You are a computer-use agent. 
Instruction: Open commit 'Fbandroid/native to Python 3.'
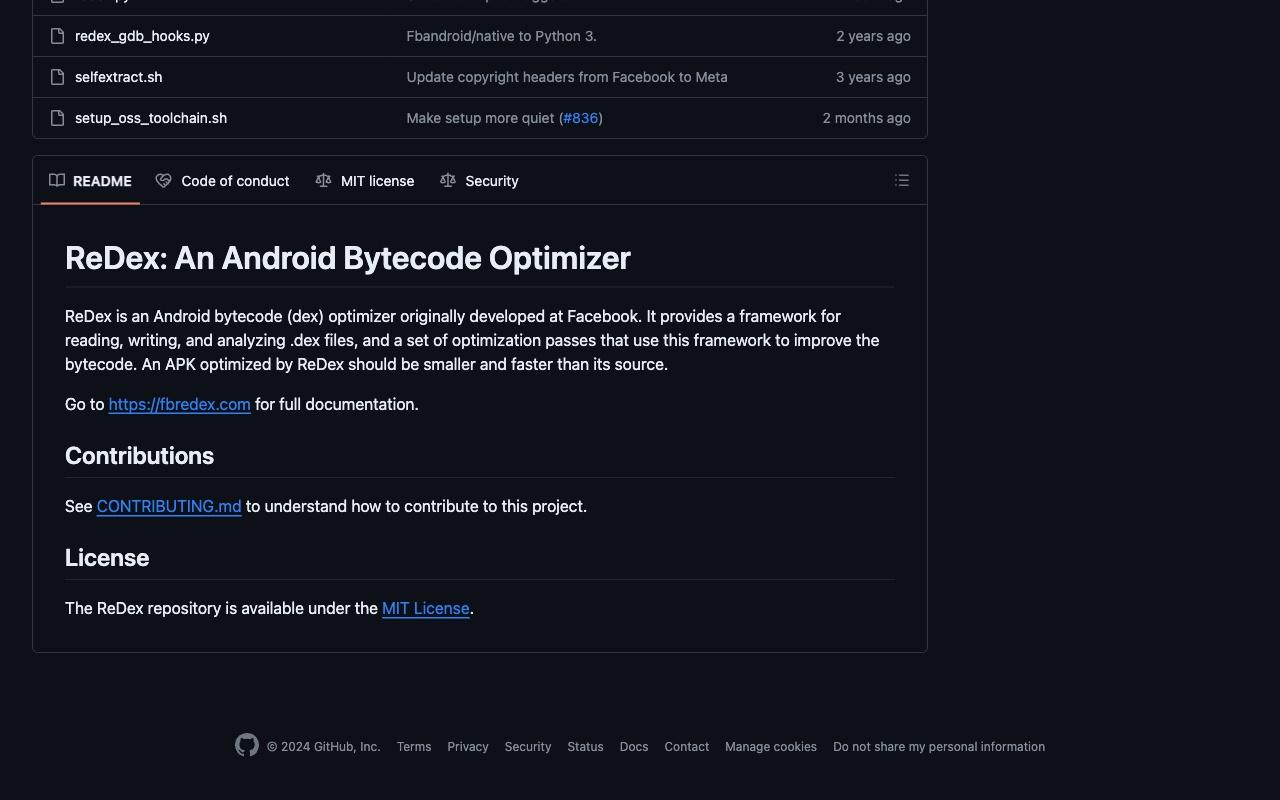[501, 36]
